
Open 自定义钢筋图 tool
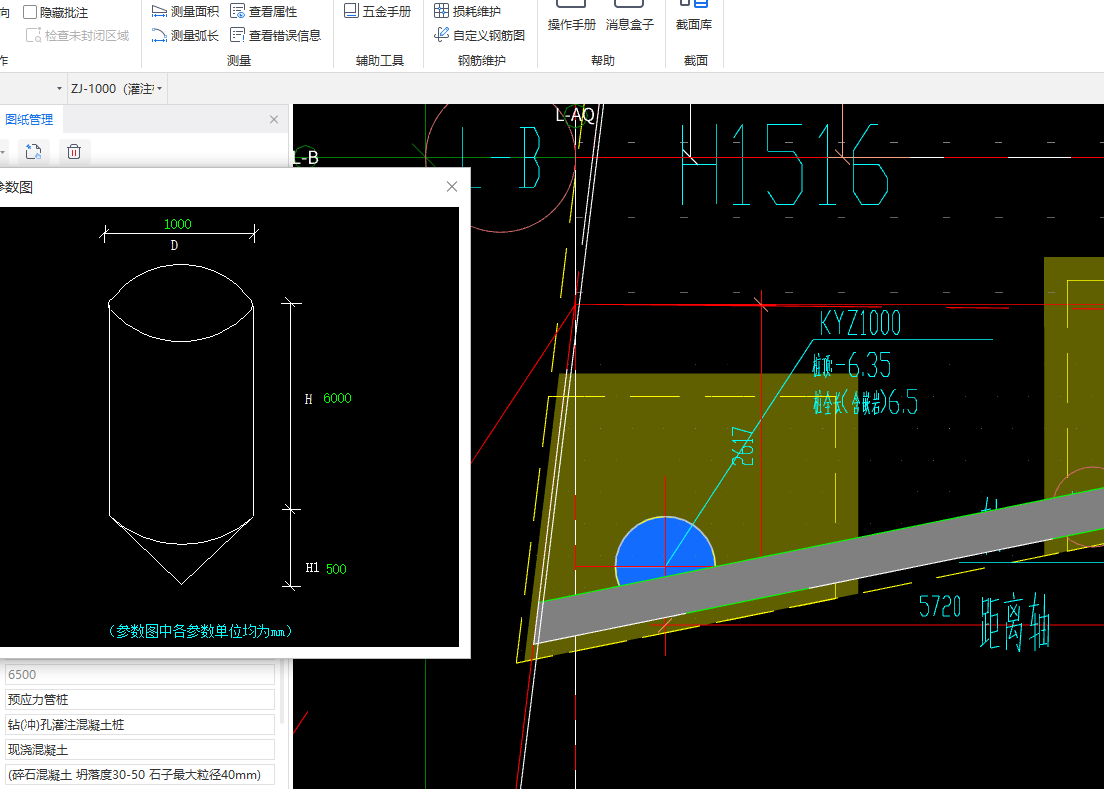(479, 35)
